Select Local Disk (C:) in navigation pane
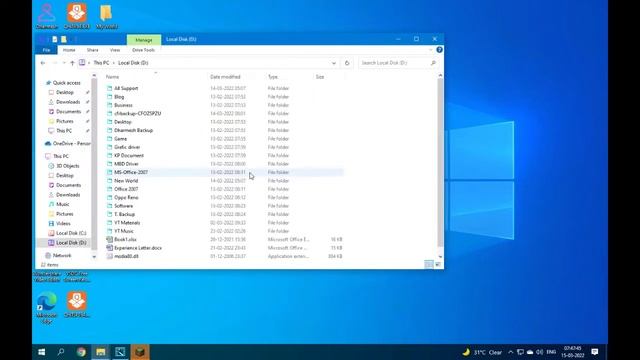Viewport: 640px width, 360px height. pyautogui.click(x=71, y=233)
